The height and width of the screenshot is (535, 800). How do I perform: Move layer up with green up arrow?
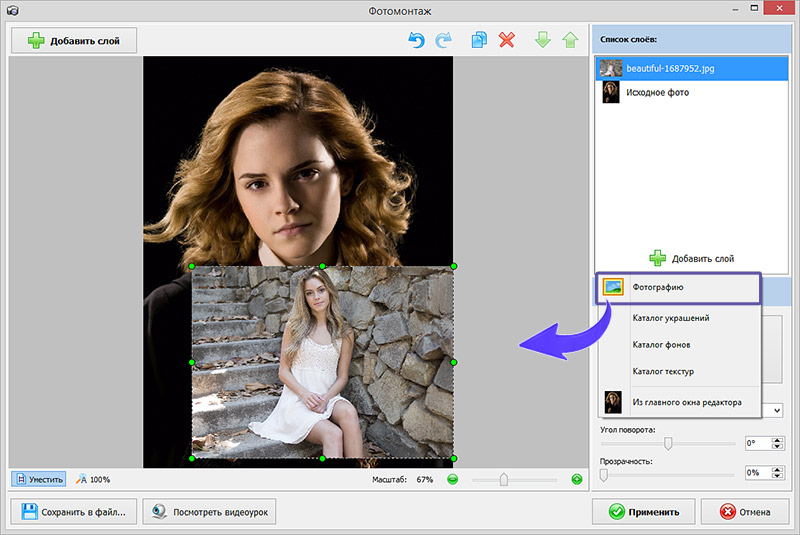pyautogui.click(x=570, y=40)
